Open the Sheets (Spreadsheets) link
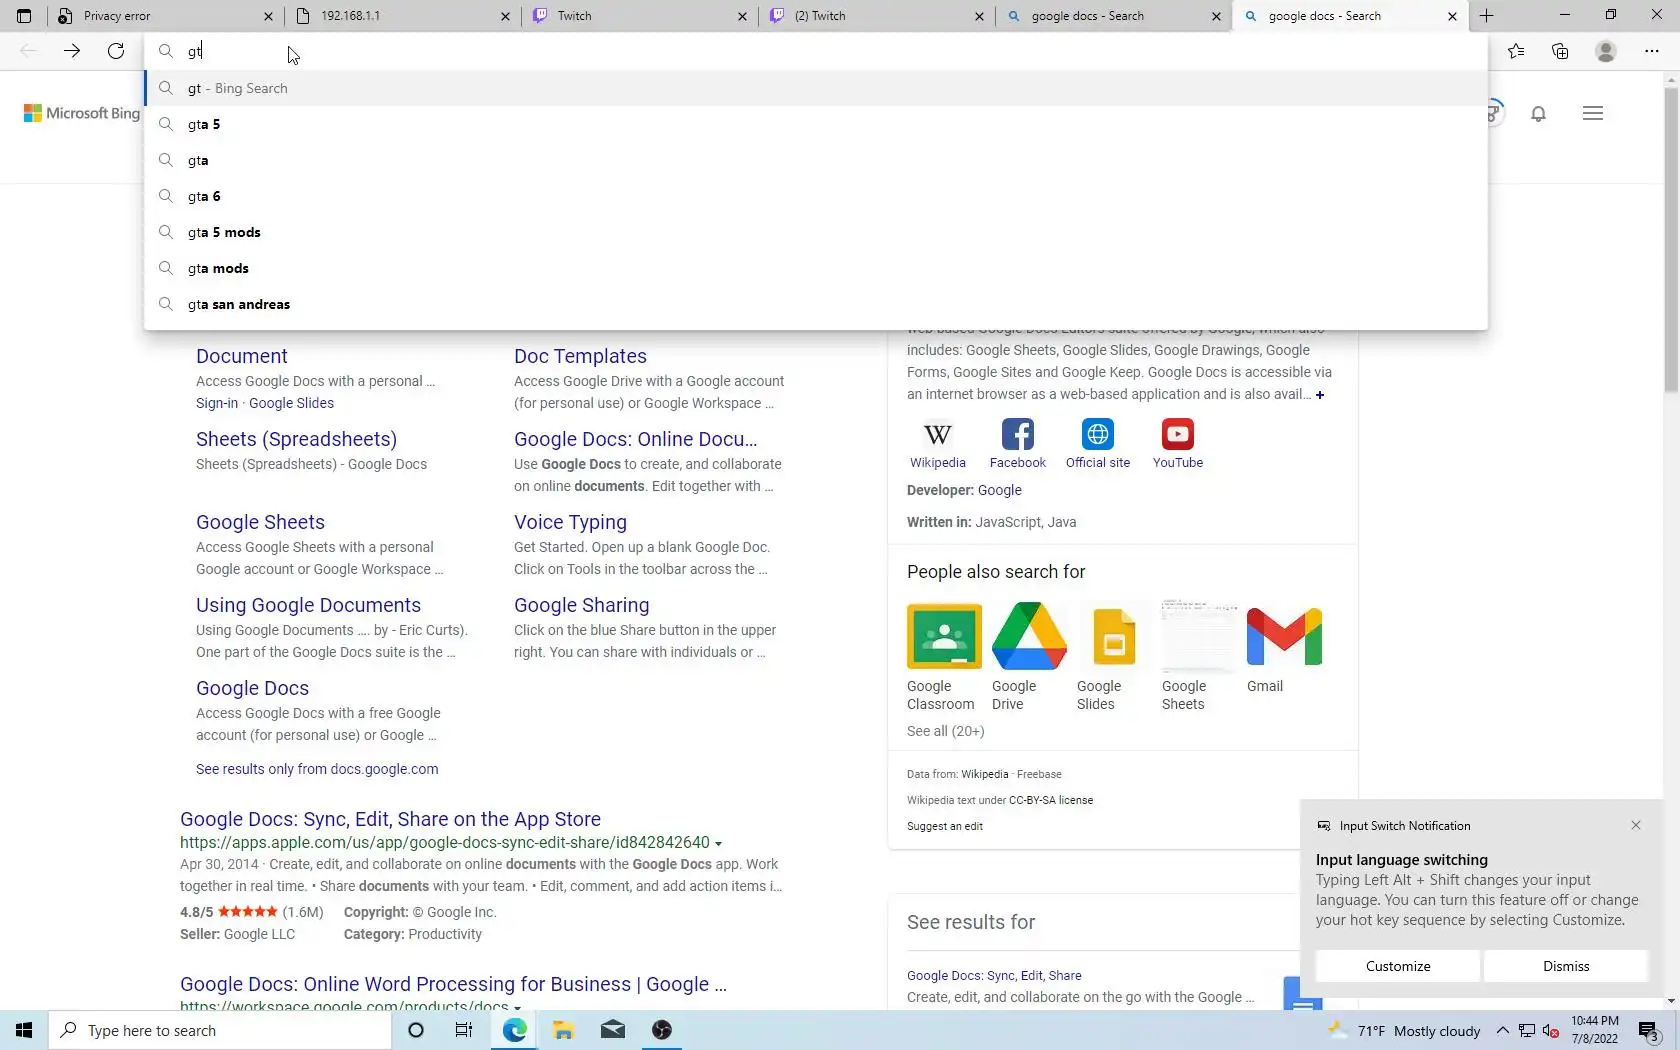Image resolution: width=1680 pixels, height=1050 pixels. (296, 439)
